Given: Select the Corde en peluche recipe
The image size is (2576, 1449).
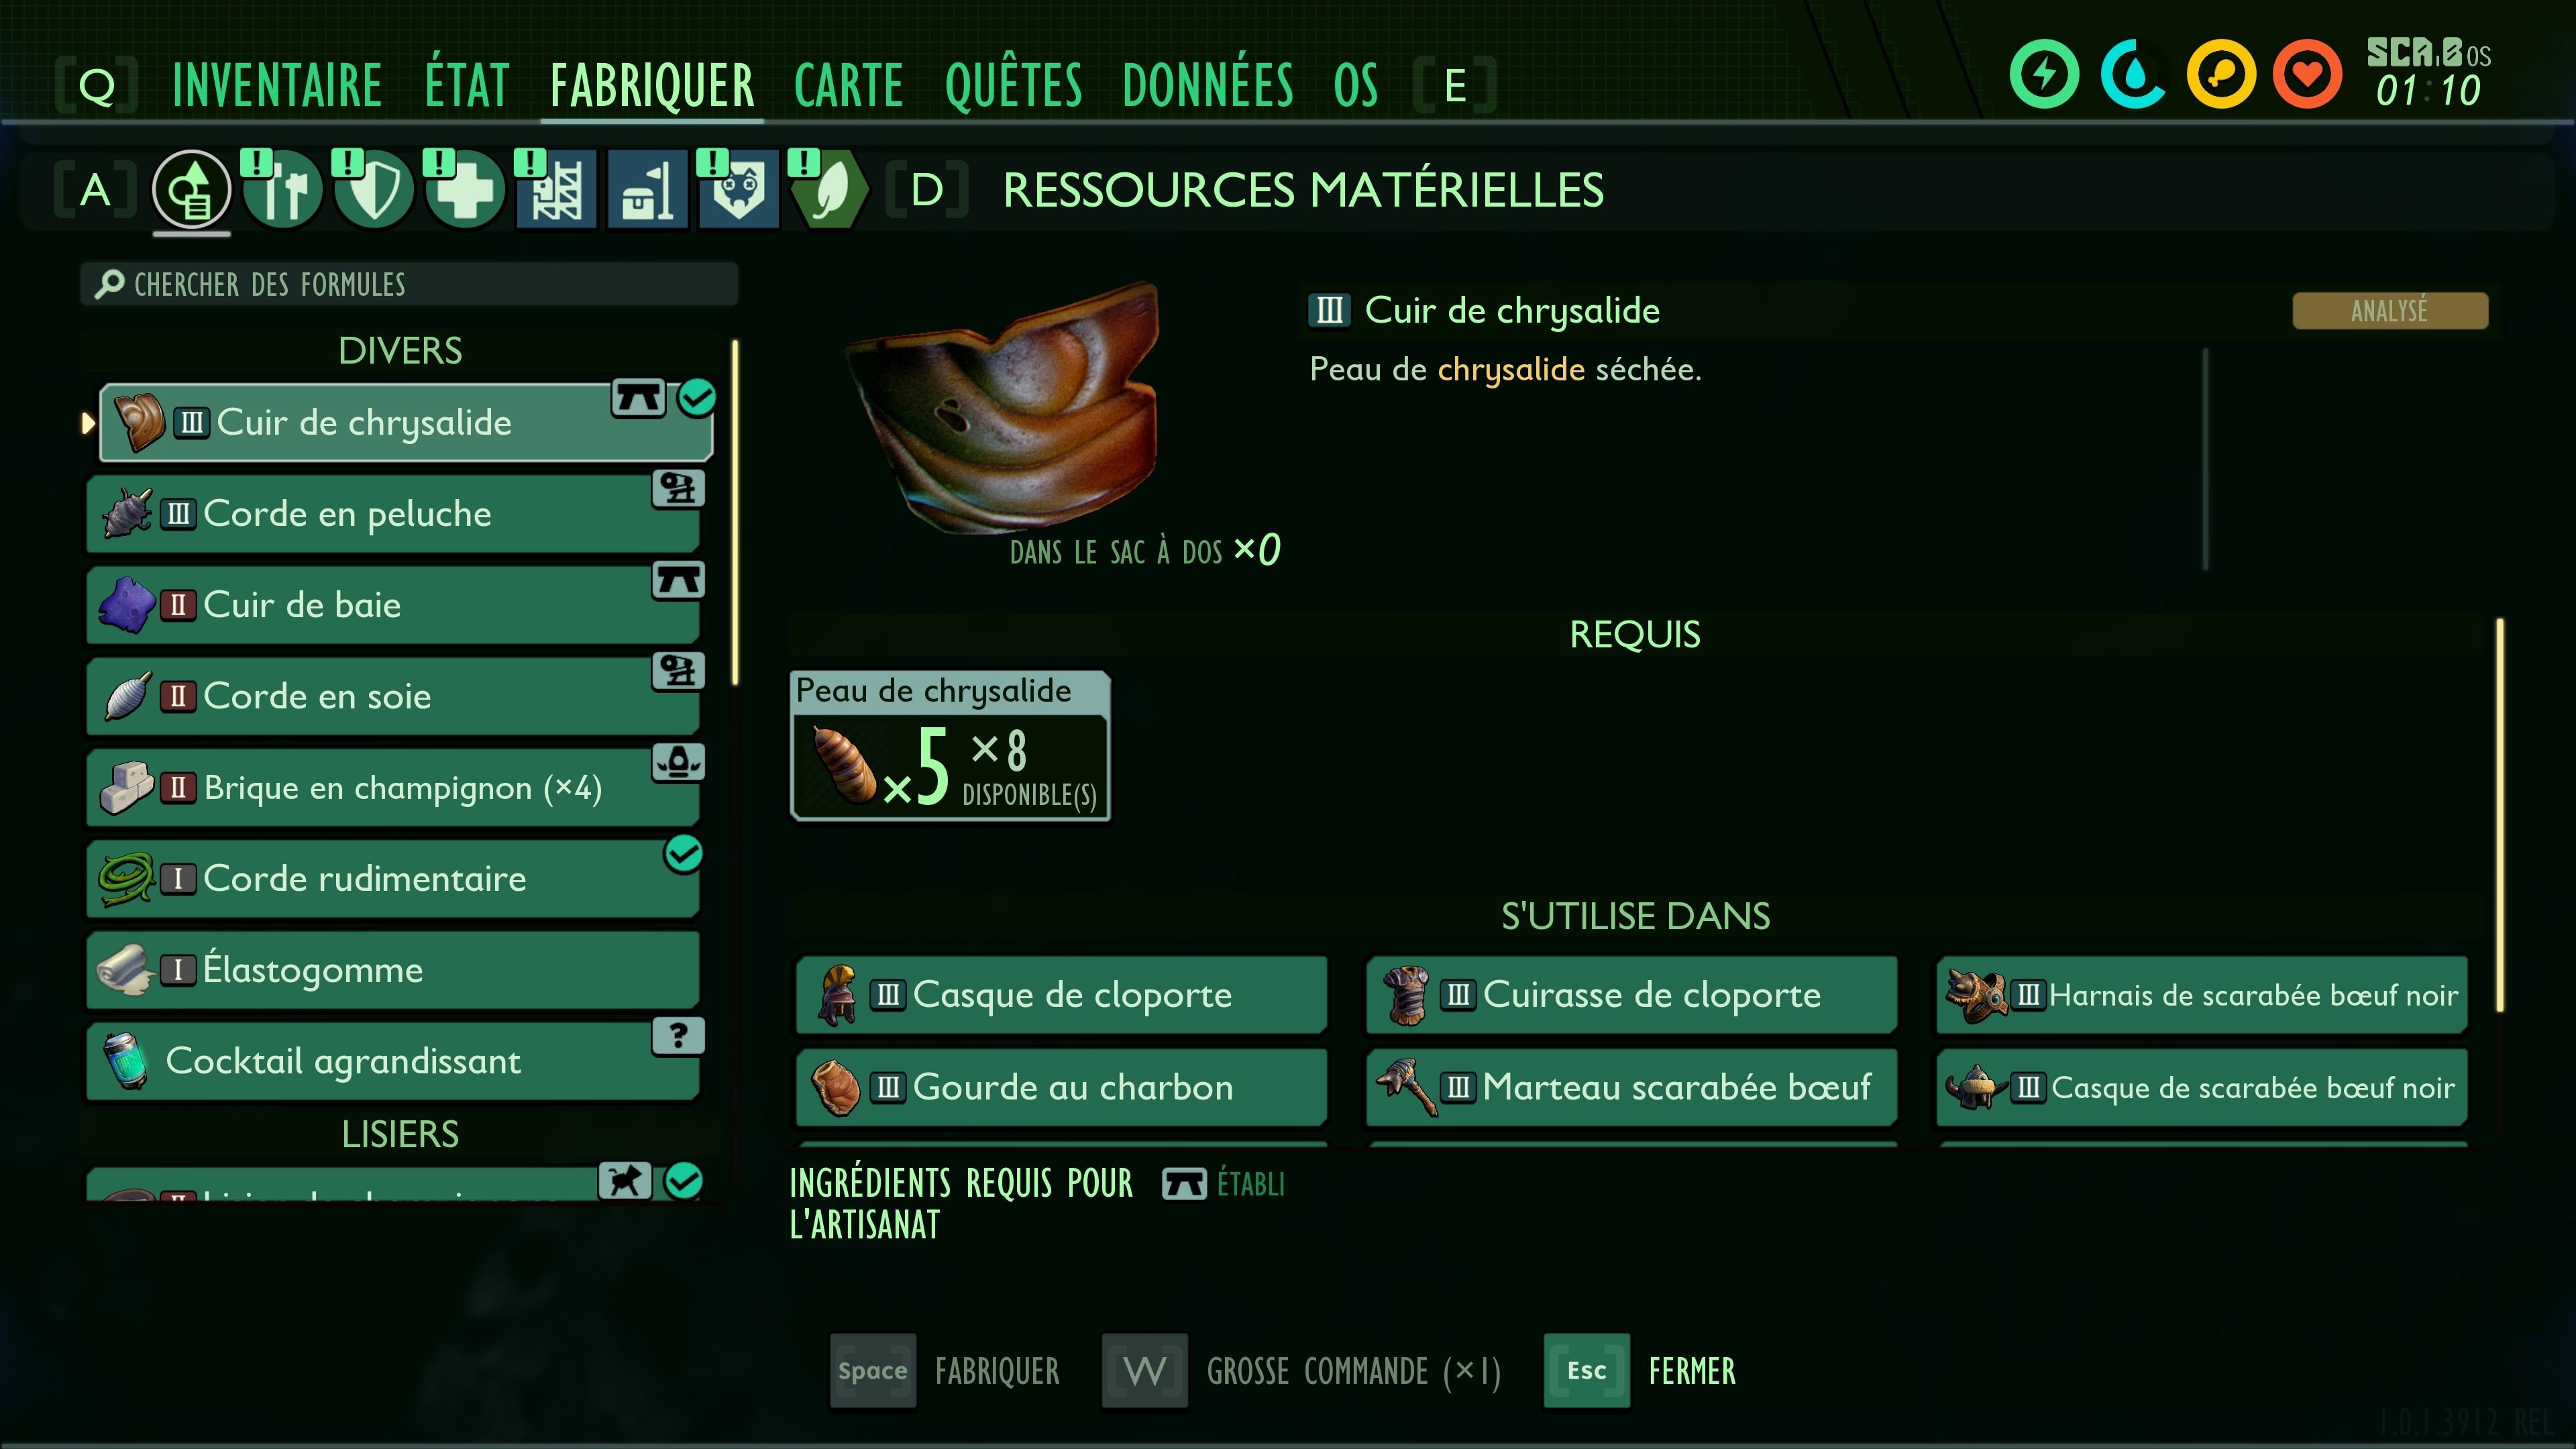Looking at the screenshot, I should (x=393, y=514).
